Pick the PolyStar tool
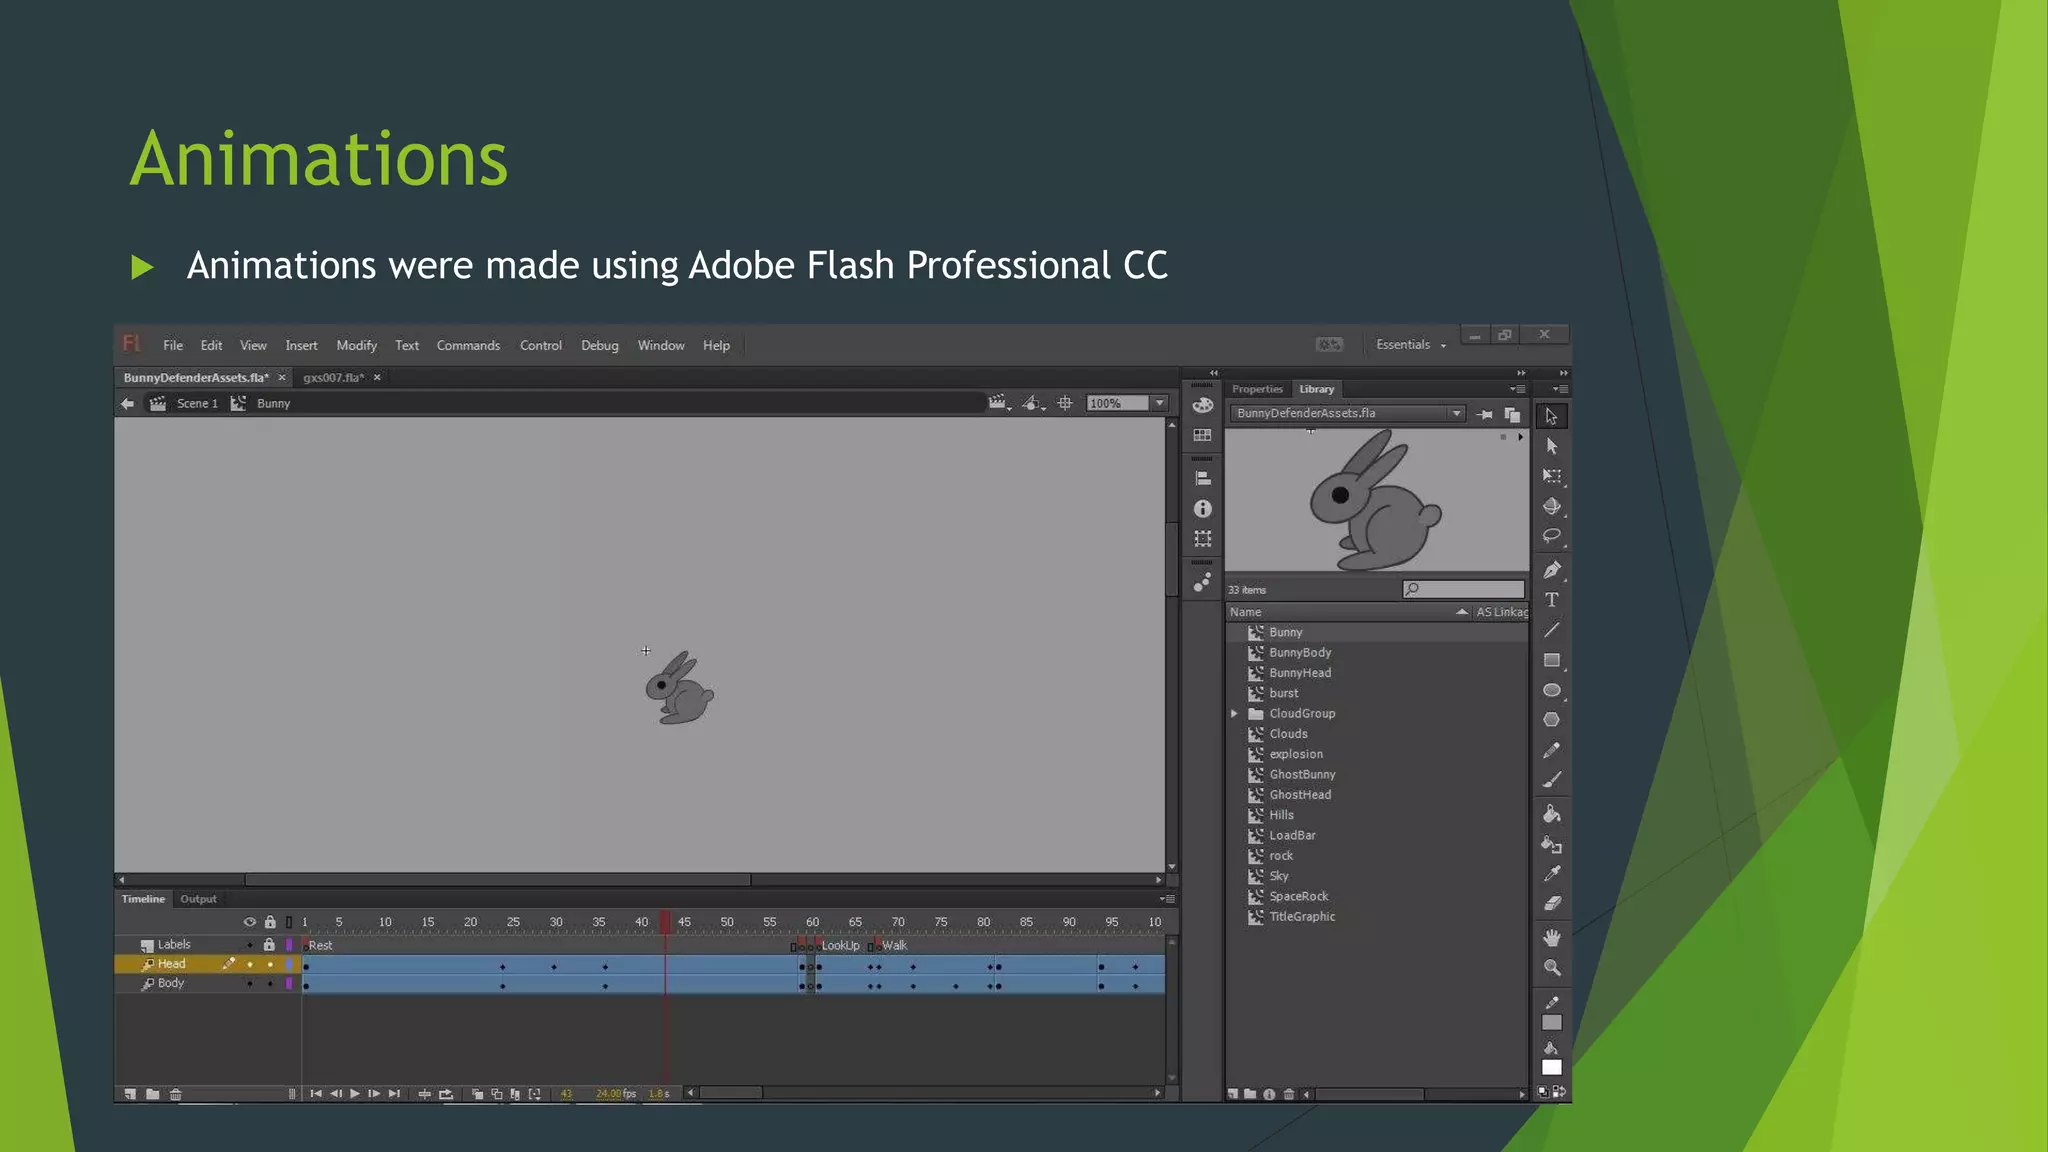The image size is (2048, 1152). point(1551,720)
